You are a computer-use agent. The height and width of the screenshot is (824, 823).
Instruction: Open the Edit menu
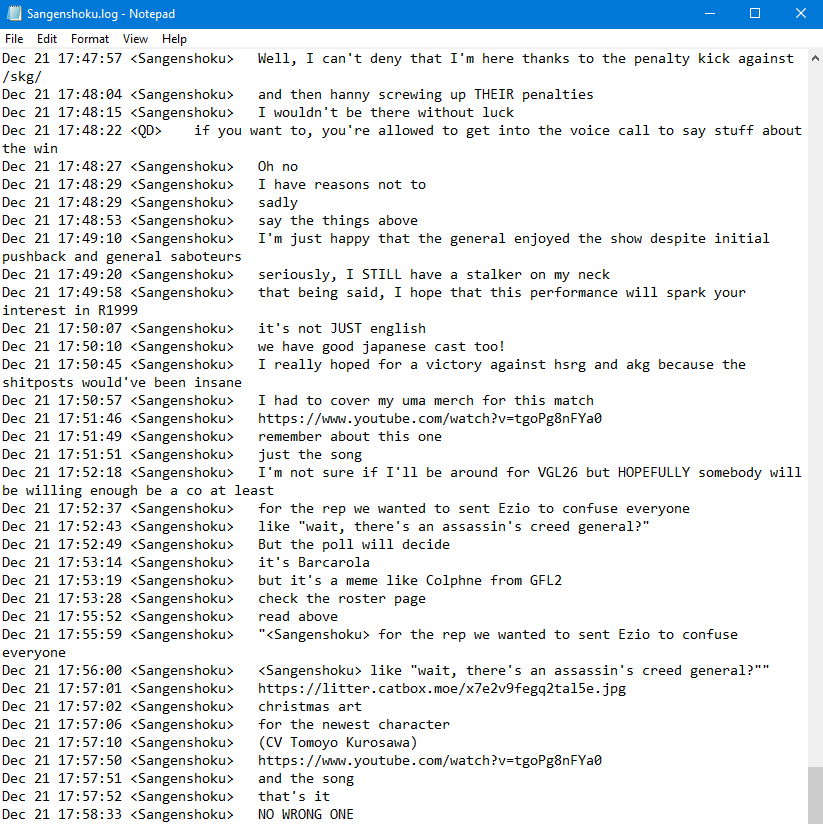click(x=47, y=39)
